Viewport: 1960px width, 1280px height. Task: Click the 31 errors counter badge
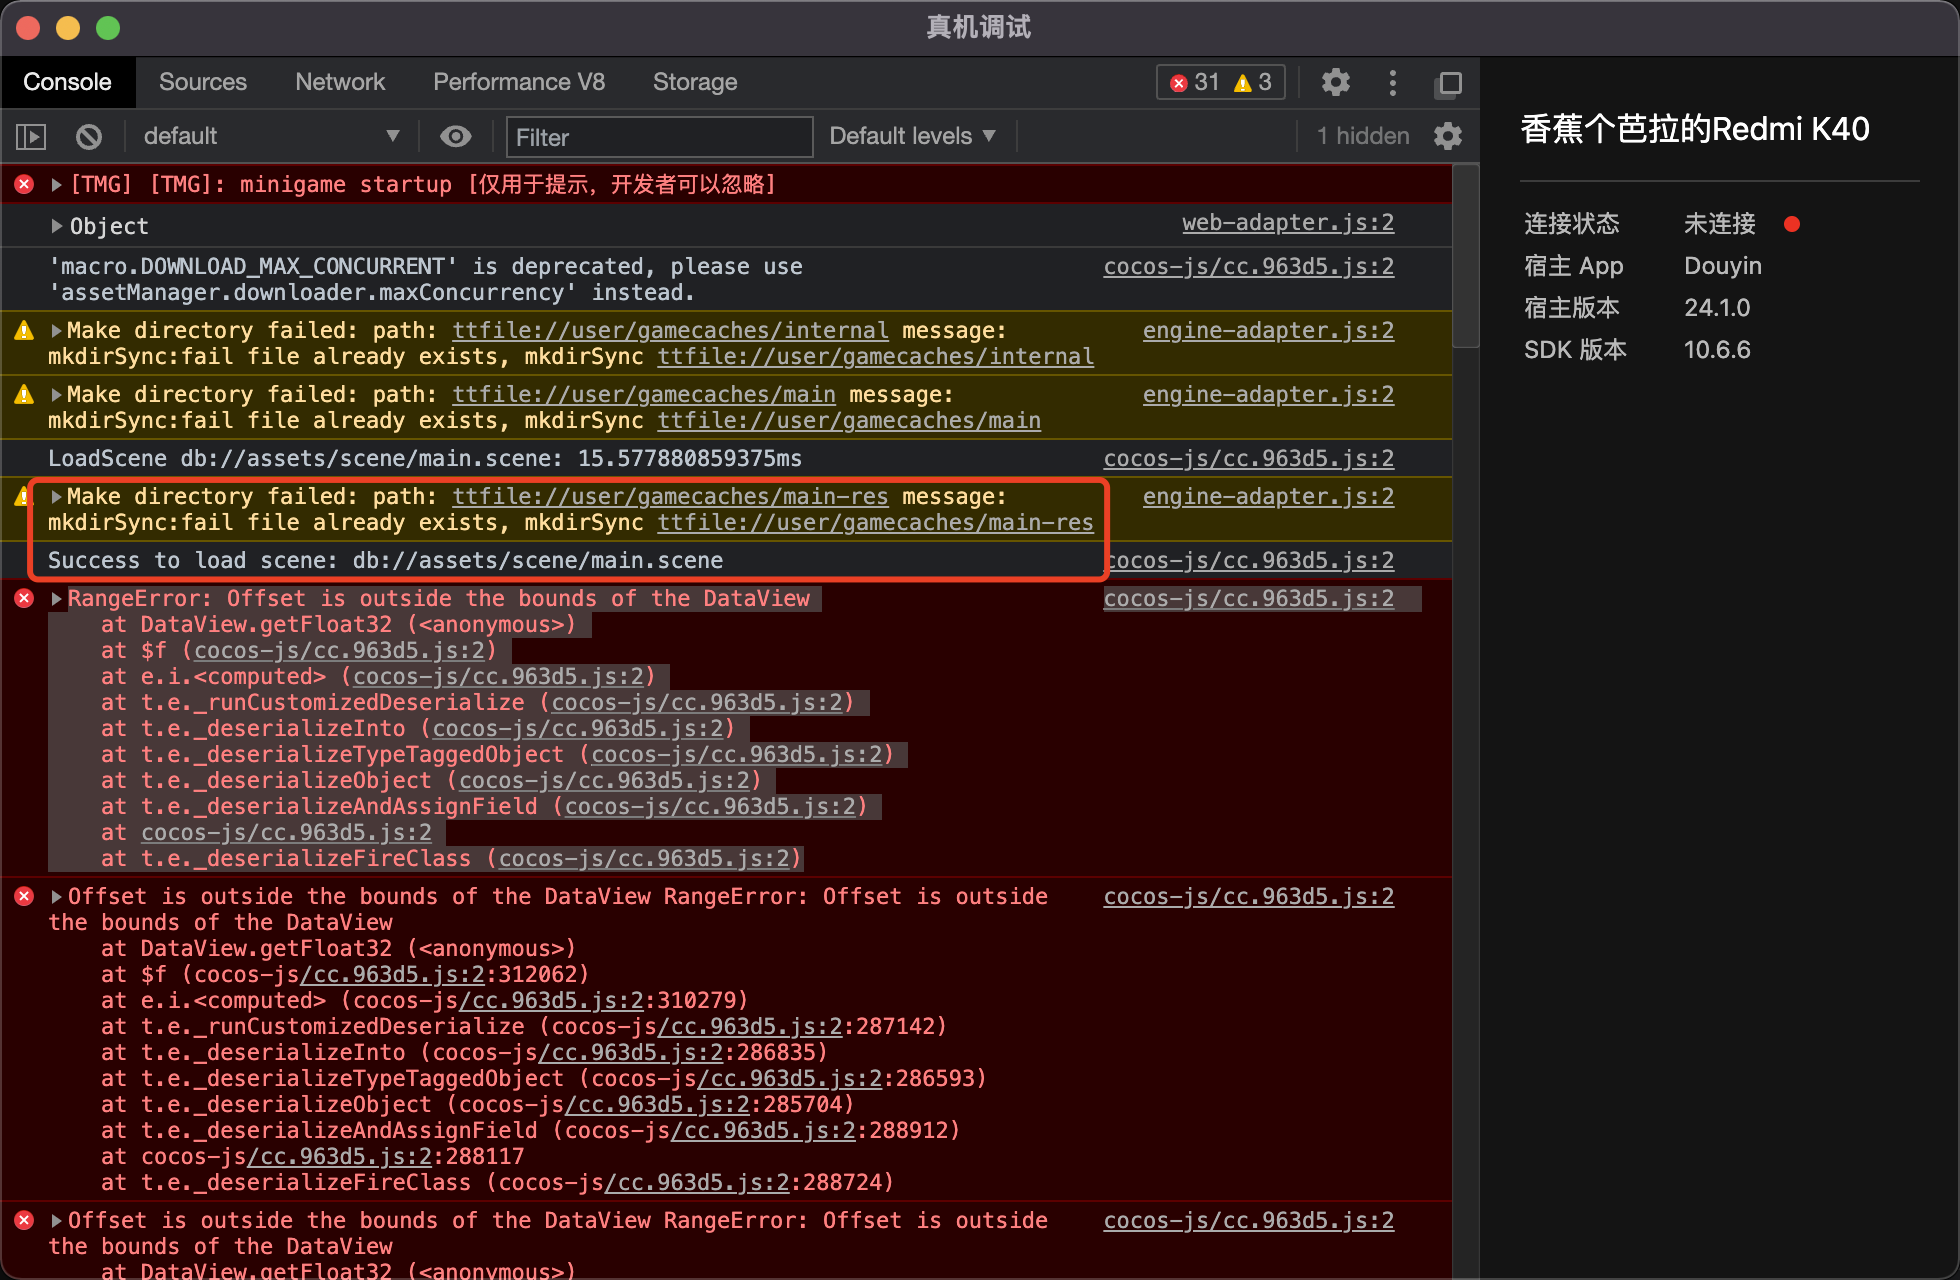click(x=1195, y=82)
